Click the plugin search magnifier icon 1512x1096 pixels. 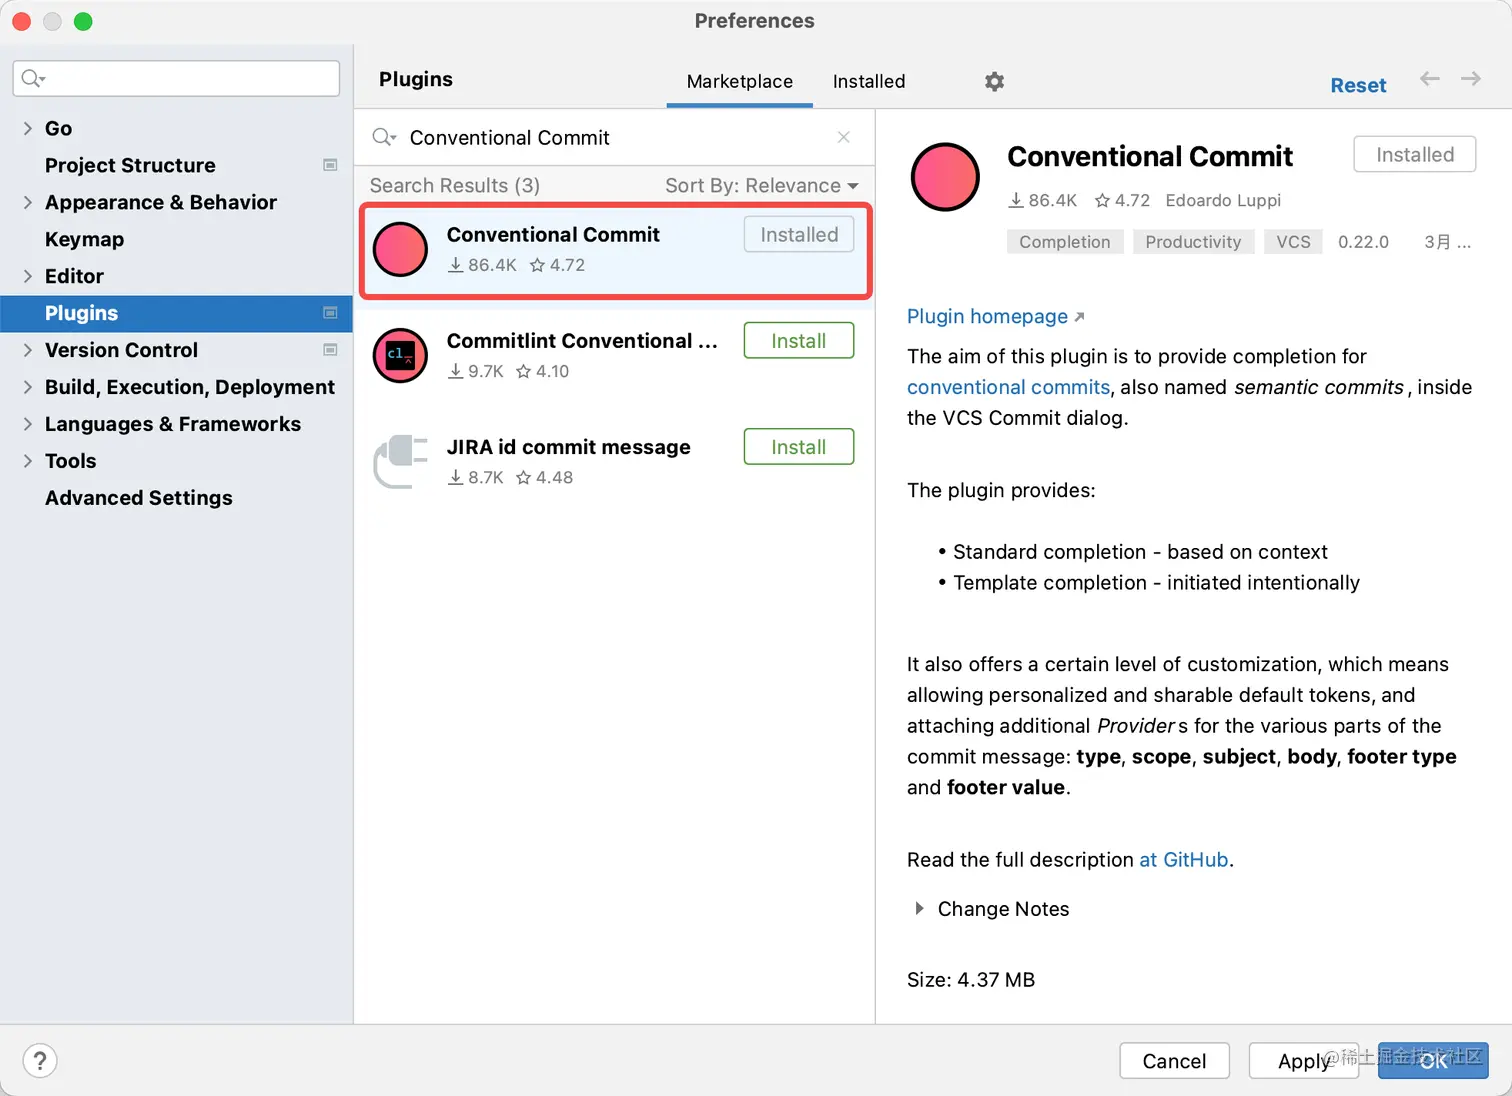click(384, 137)
